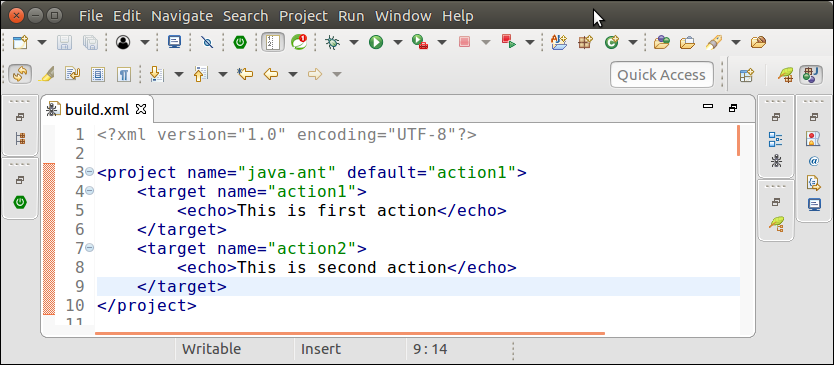Open the Previous Annotation dropdown arrow
The height and width of the screenshot is (365, 834).
[223, 74]
